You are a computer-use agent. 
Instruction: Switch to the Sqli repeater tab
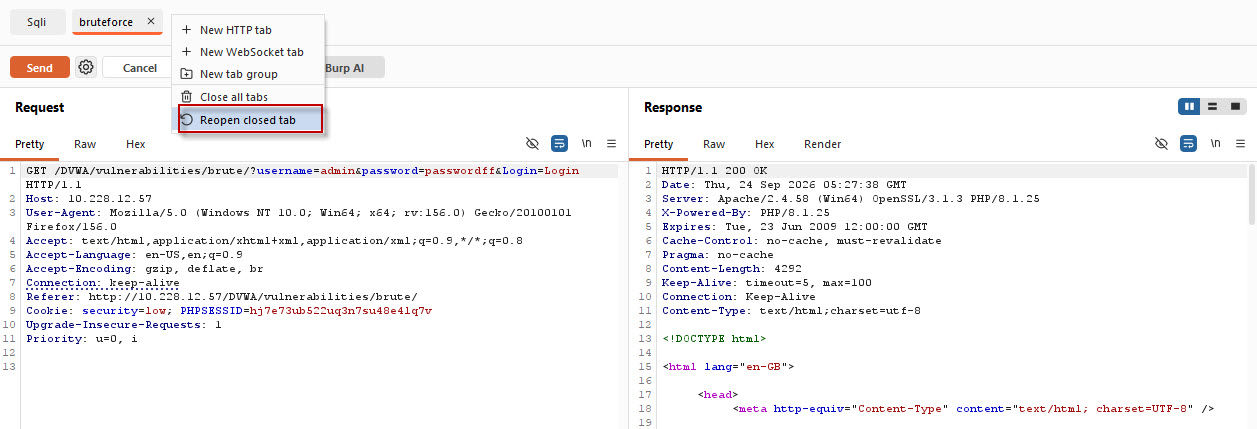pos(37,22)
